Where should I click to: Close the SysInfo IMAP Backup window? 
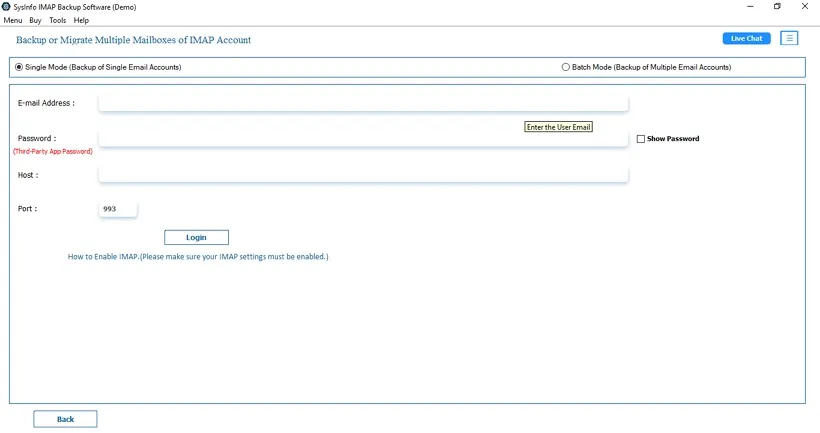tap(805, 7)
